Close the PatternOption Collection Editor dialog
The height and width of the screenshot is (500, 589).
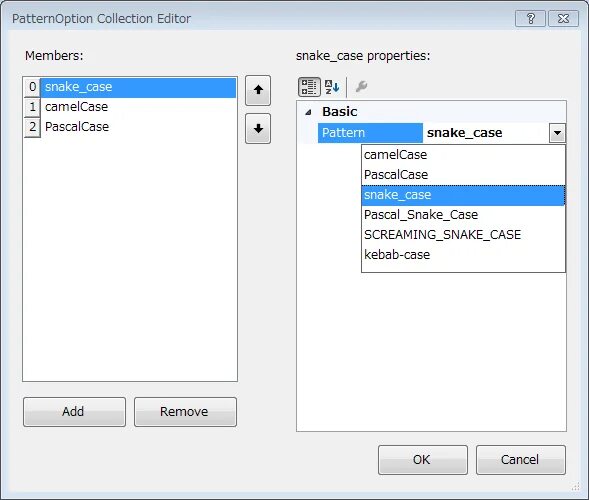(563, 18)
